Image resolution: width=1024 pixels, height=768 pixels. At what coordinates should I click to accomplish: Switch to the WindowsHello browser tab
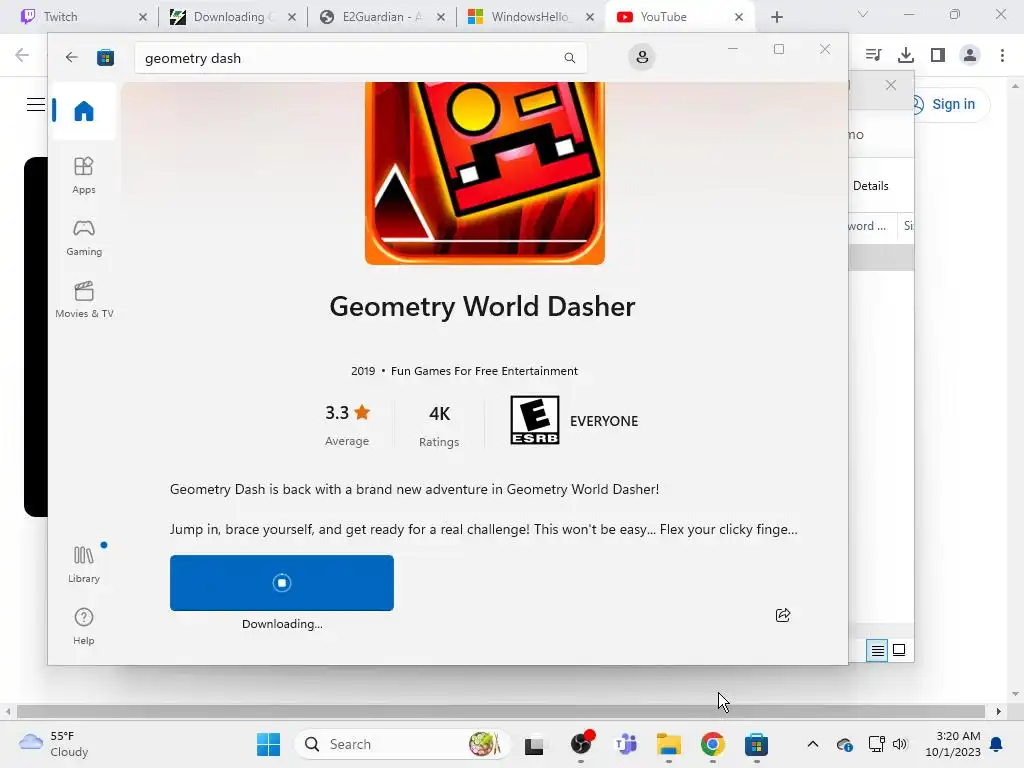coord(528,17)
